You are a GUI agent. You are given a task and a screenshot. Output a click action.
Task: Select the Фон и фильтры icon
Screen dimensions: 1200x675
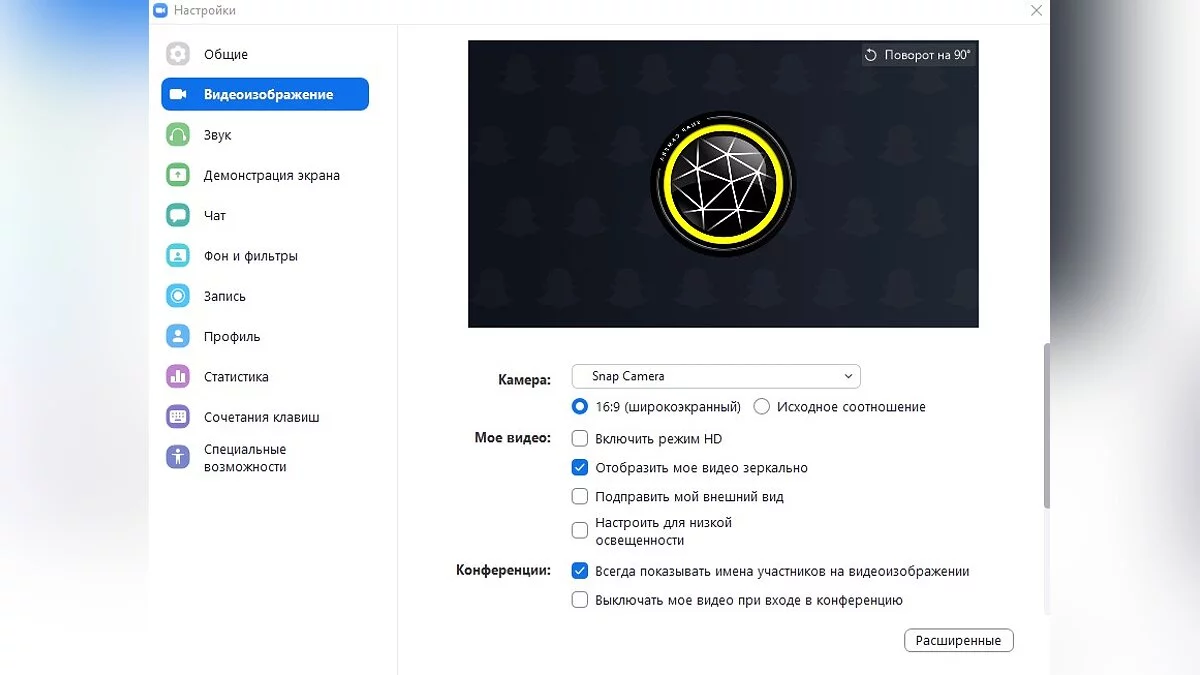pos(178,256)
